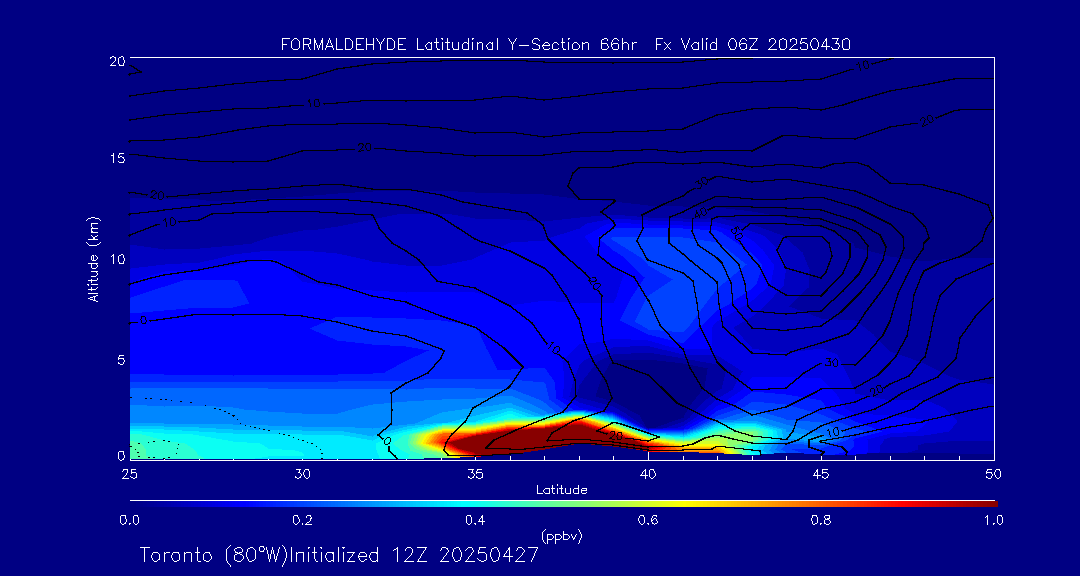Click the 0.8 label under the color scale

point(821,520)
